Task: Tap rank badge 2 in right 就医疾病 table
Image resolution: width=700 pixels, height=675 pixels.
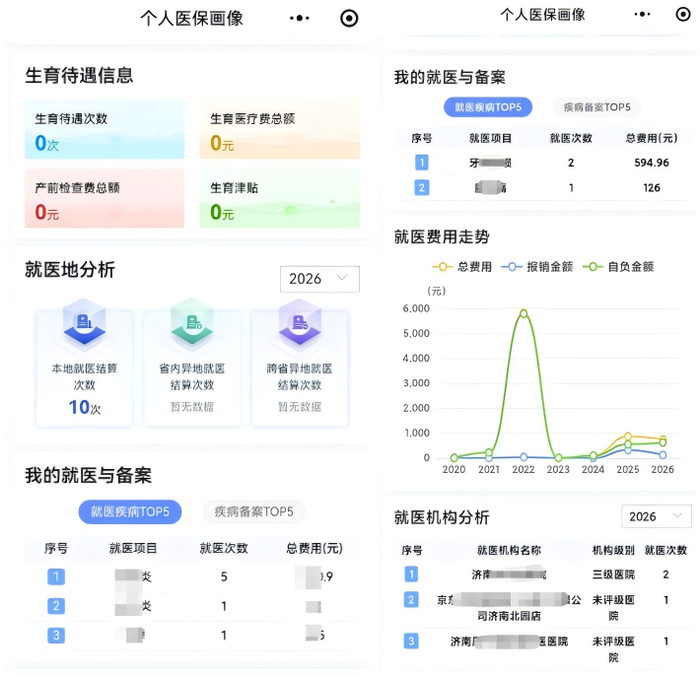Action: [422, 188]
